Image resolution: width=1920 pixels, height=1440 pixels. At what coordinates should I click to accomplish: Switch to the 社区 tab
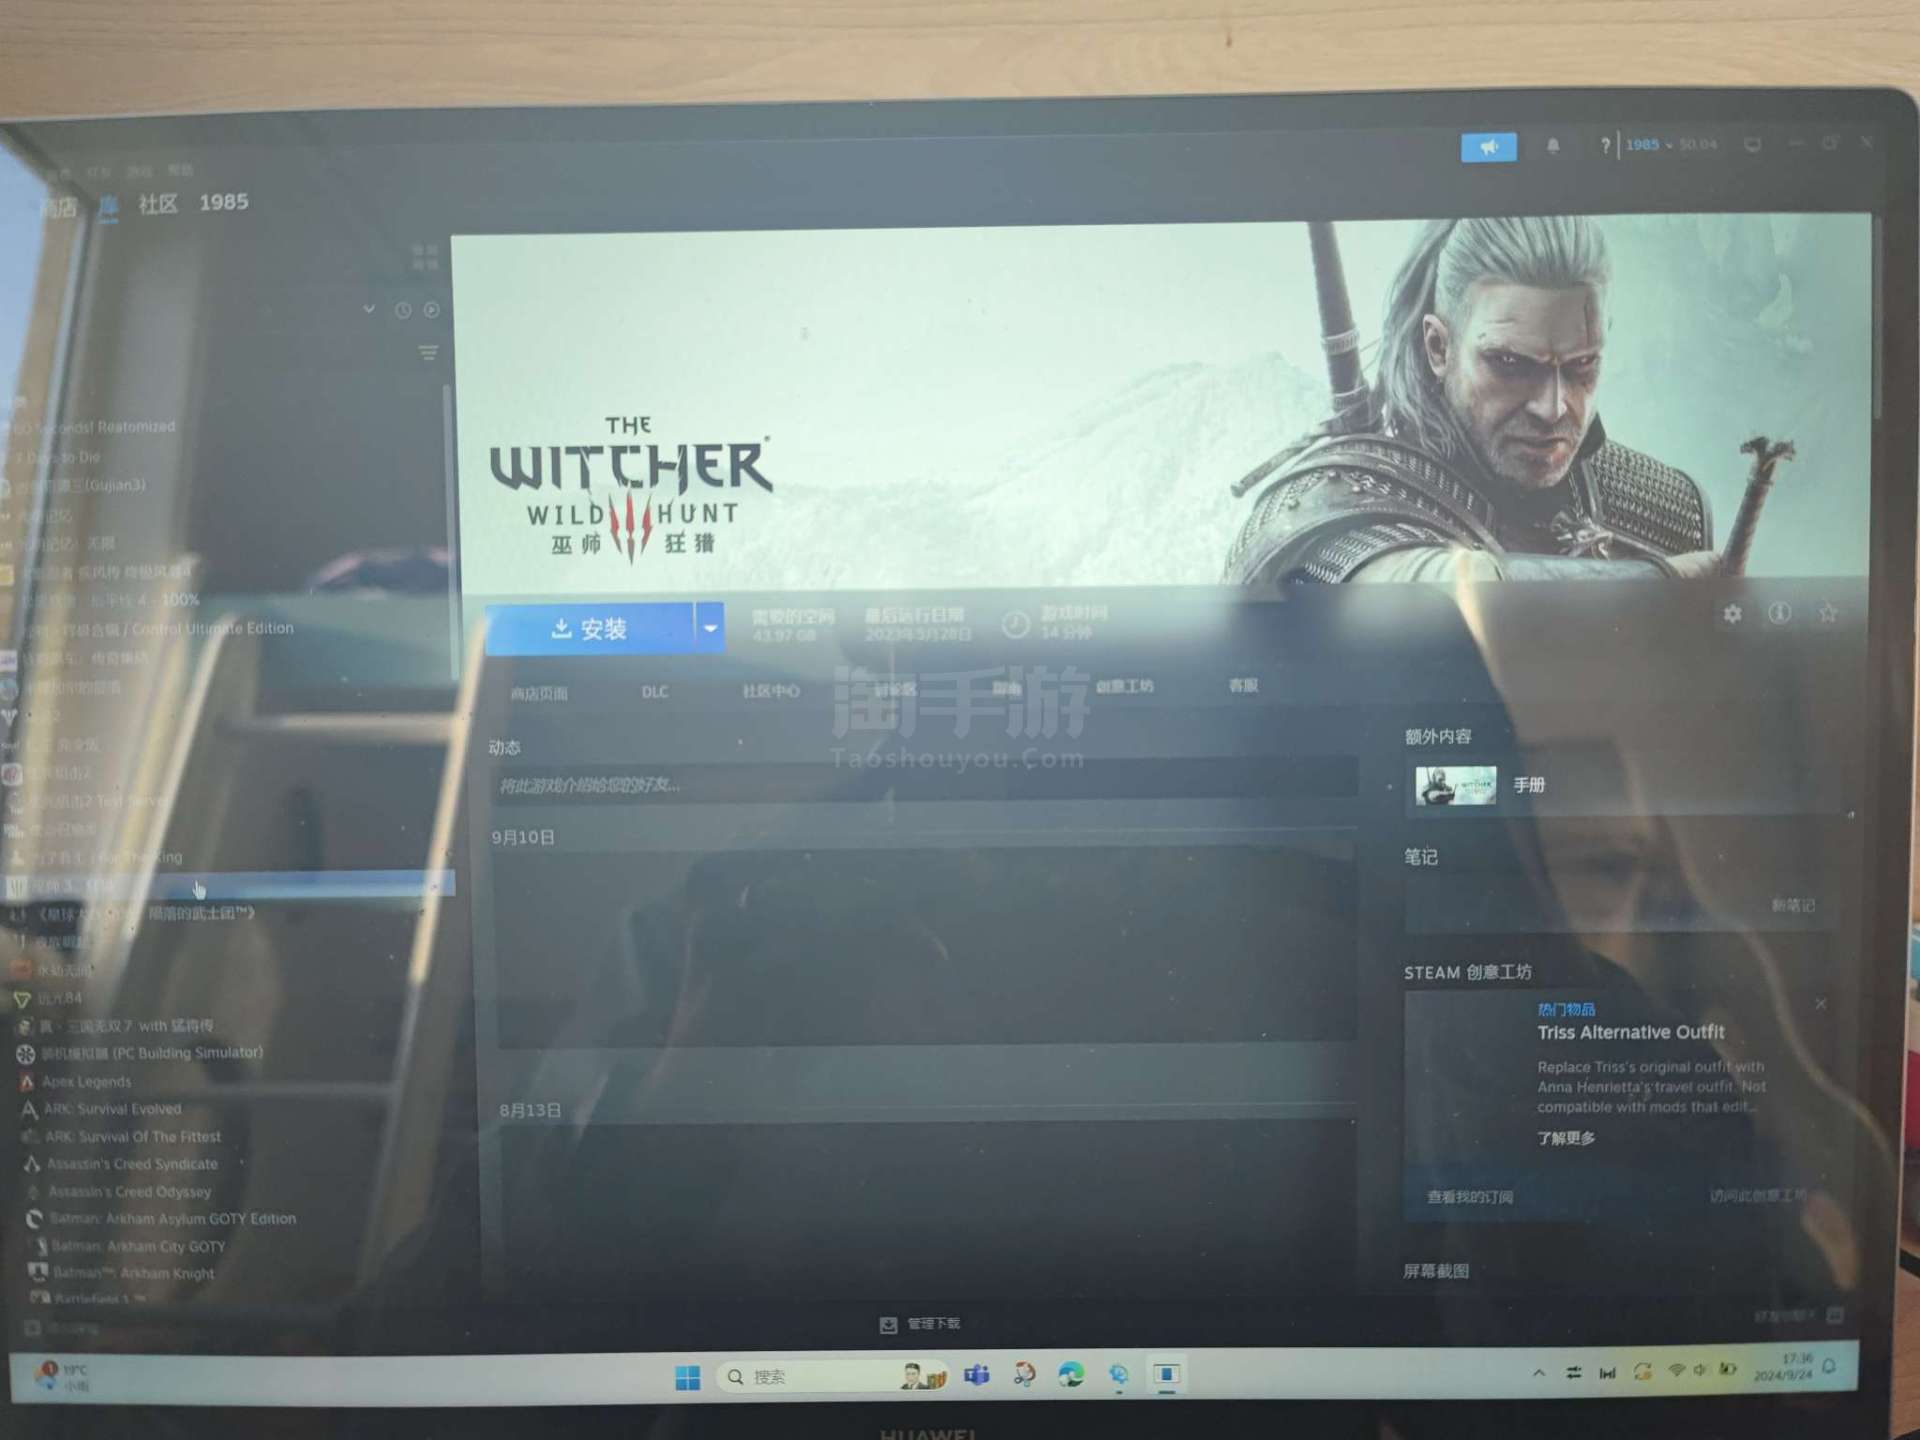tap(158, 205)
